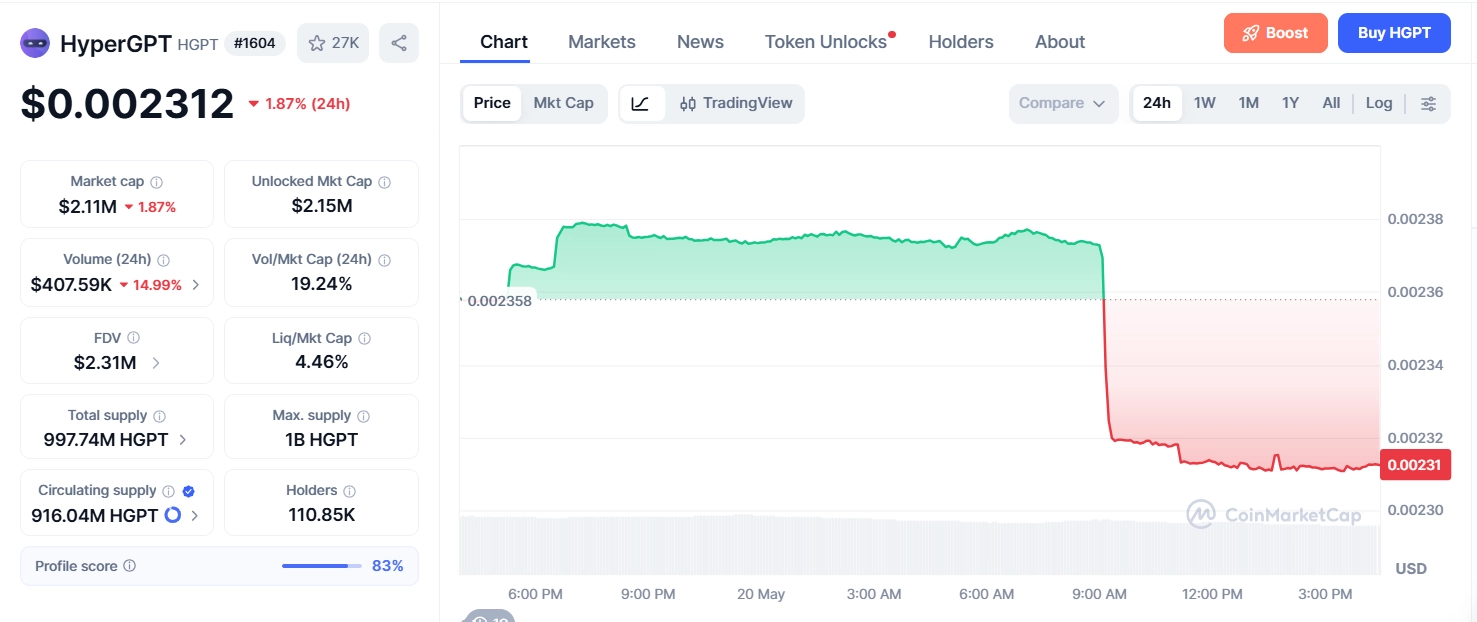Click the 110.85K holders value

coord(322,515)
